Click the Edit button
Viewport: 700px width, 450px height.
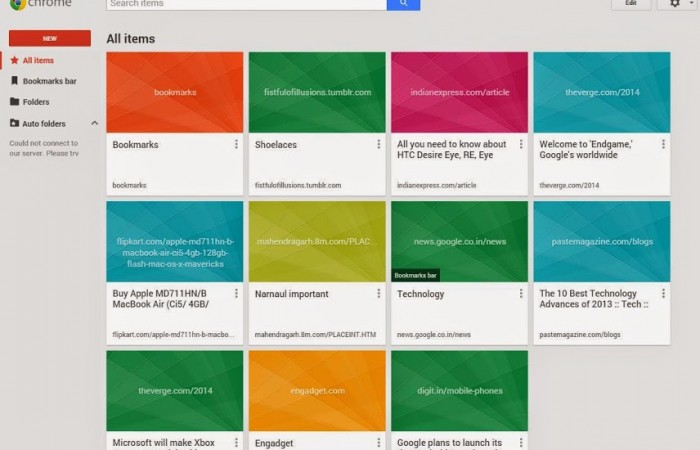[x=630, y=4]
